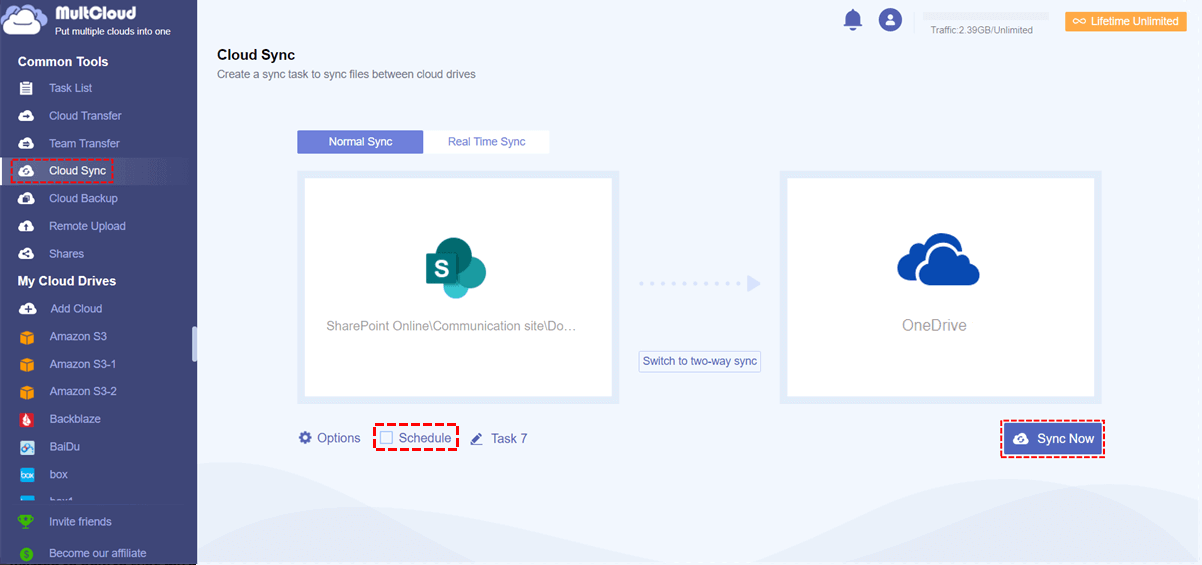Click the My Cloud Drives heading
Screen dimensions: 1202x565
(x=67, y=281)
